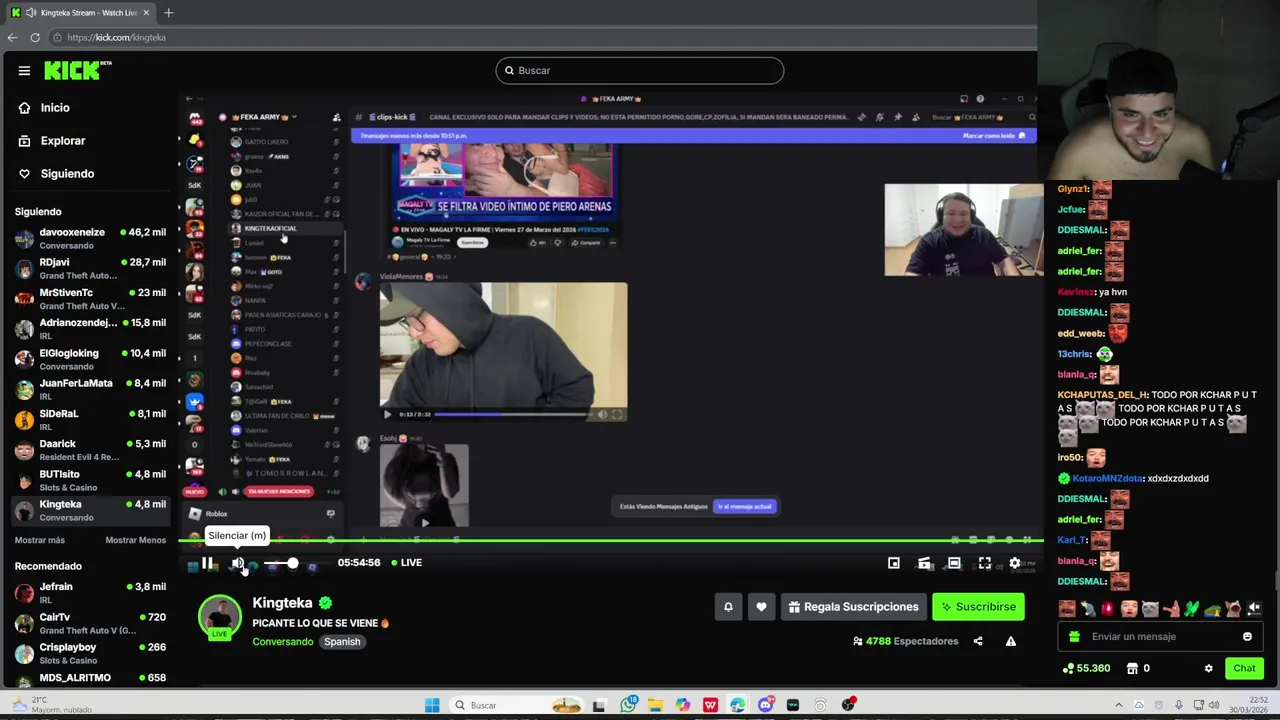The image size is (1280, 720).
Task: Open MrStivenTc channel in sidebar
Action: pos(90,299)
